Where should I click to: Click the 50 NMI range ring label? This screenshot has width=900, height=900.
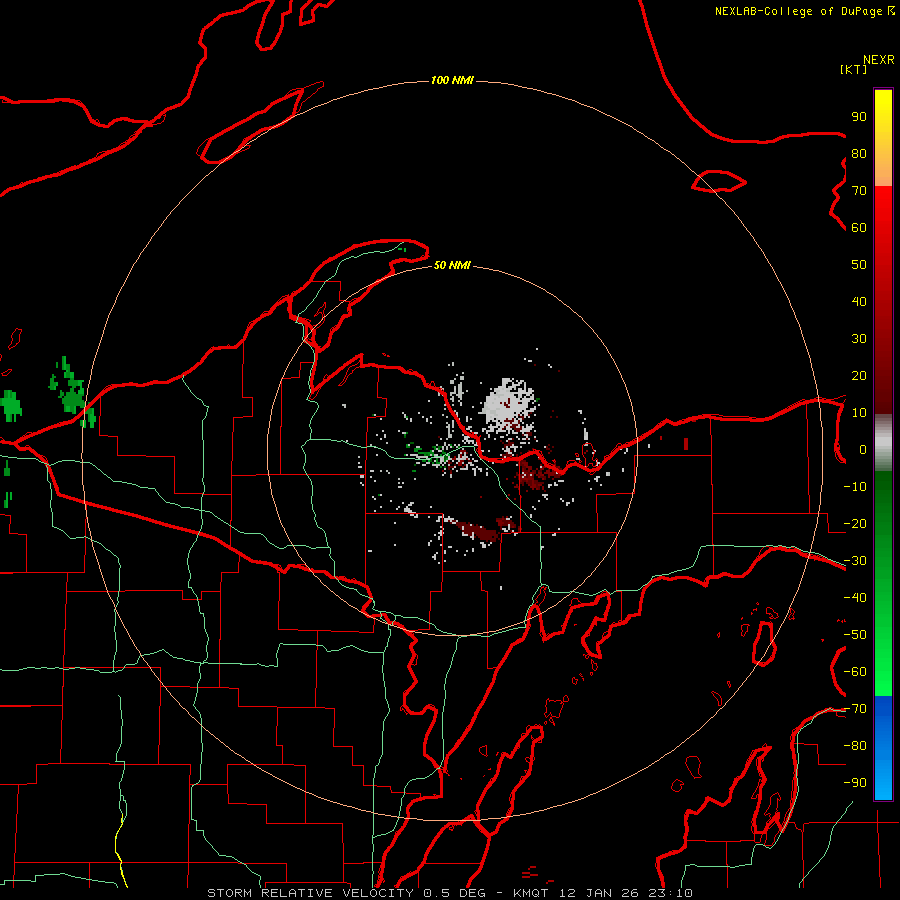[x=452, y=265]
